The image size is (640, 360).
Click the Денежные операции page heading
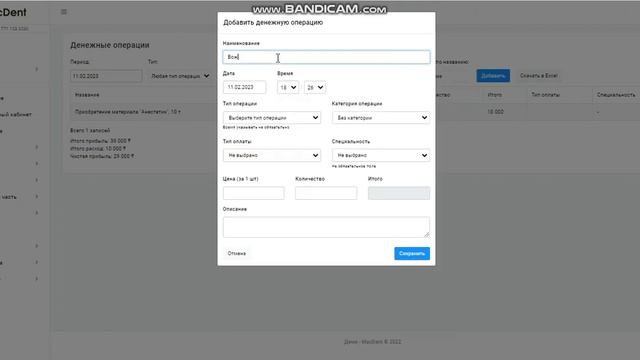point(110,45)
